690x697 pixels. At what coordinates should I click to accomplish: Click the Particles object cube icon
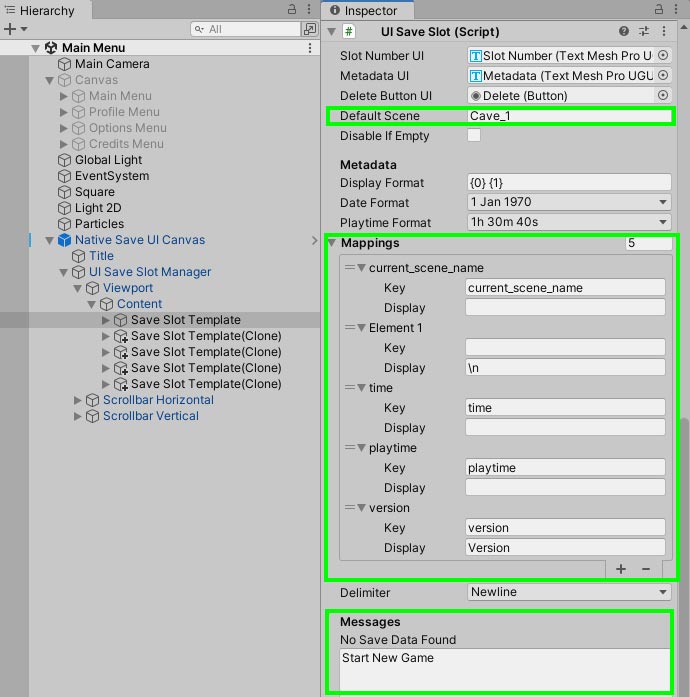pos(64,224)
